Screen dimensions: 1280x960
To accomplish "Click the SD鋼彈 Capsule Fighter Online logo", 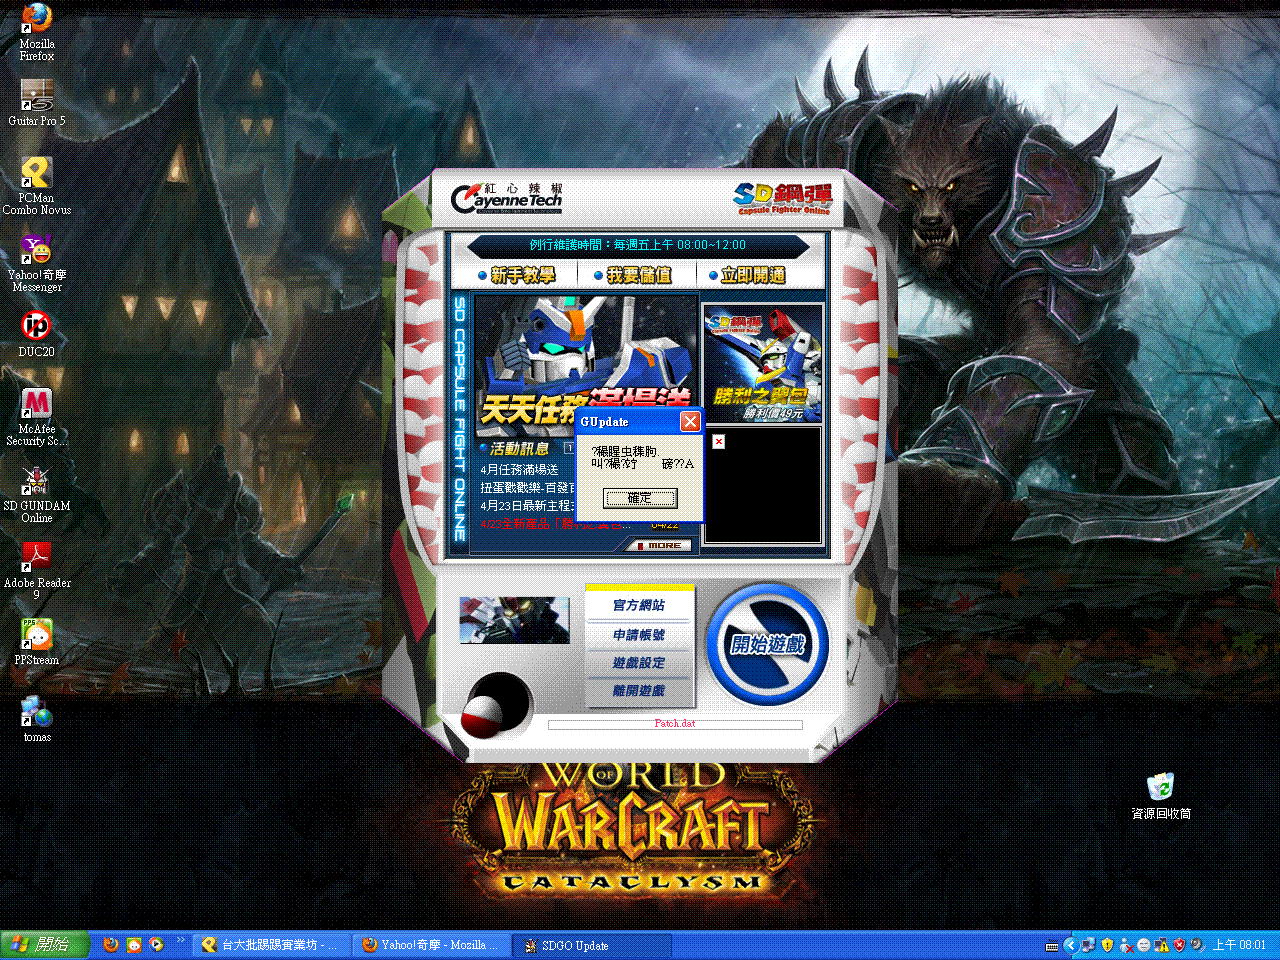I will pos(782,198).
